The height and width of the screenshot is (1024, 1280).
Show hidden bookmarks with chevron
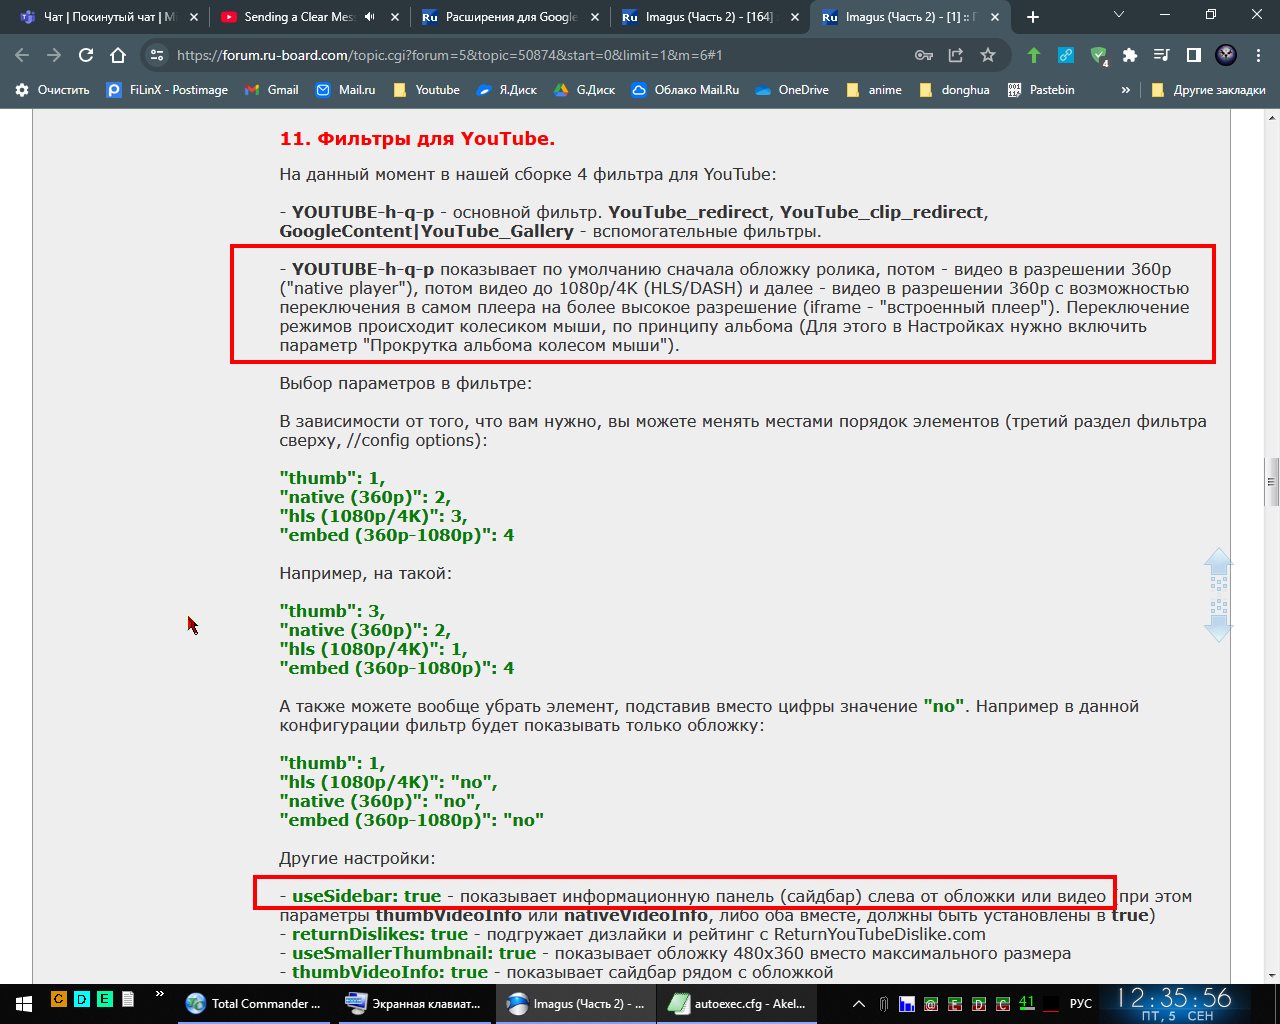(1125, 90)
